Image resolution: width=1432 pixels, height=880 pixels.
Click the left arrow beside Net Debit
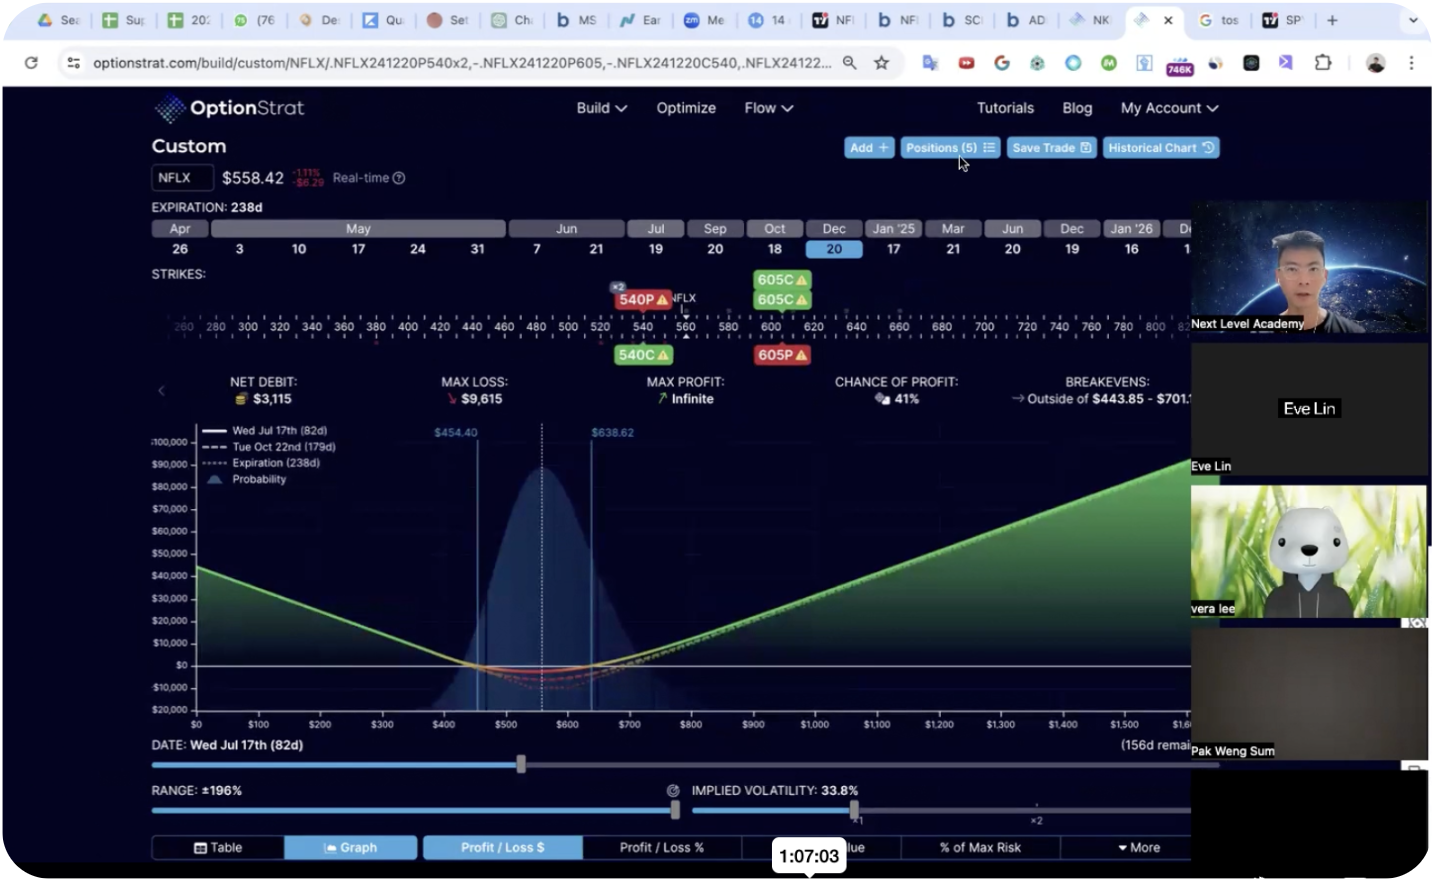[x=161, y=391]
